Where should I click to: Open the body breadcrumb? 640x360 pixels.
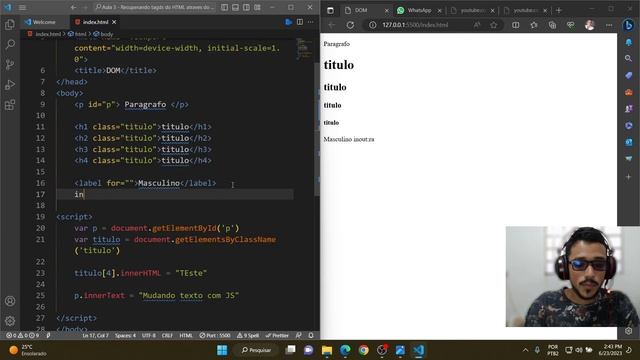[x=103, y=34]
